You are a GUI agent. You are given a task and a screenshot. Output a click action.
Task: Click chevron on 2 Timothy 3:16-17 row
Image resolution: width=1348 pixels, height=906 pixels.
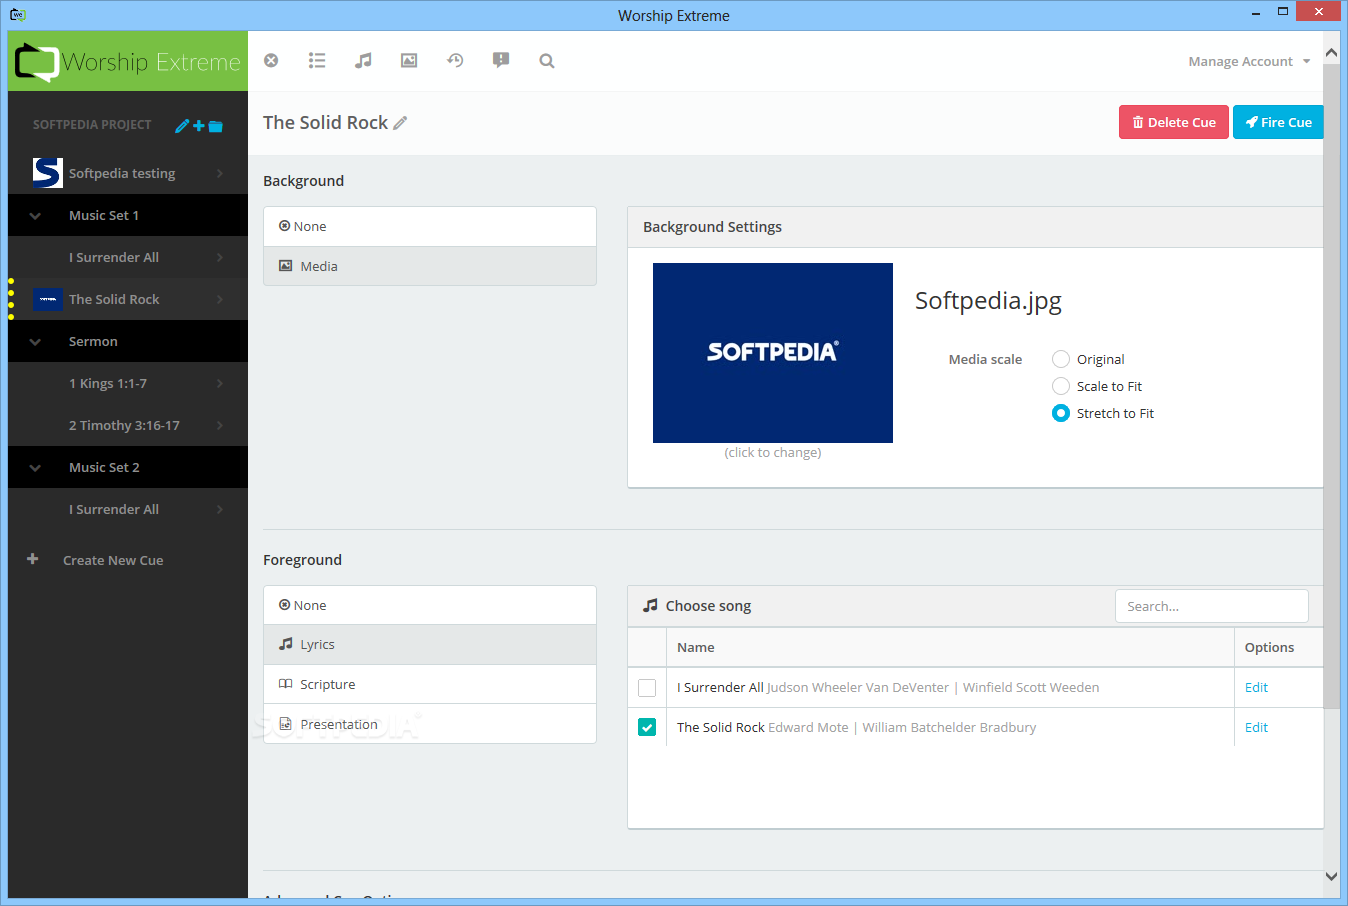(220, 425)
